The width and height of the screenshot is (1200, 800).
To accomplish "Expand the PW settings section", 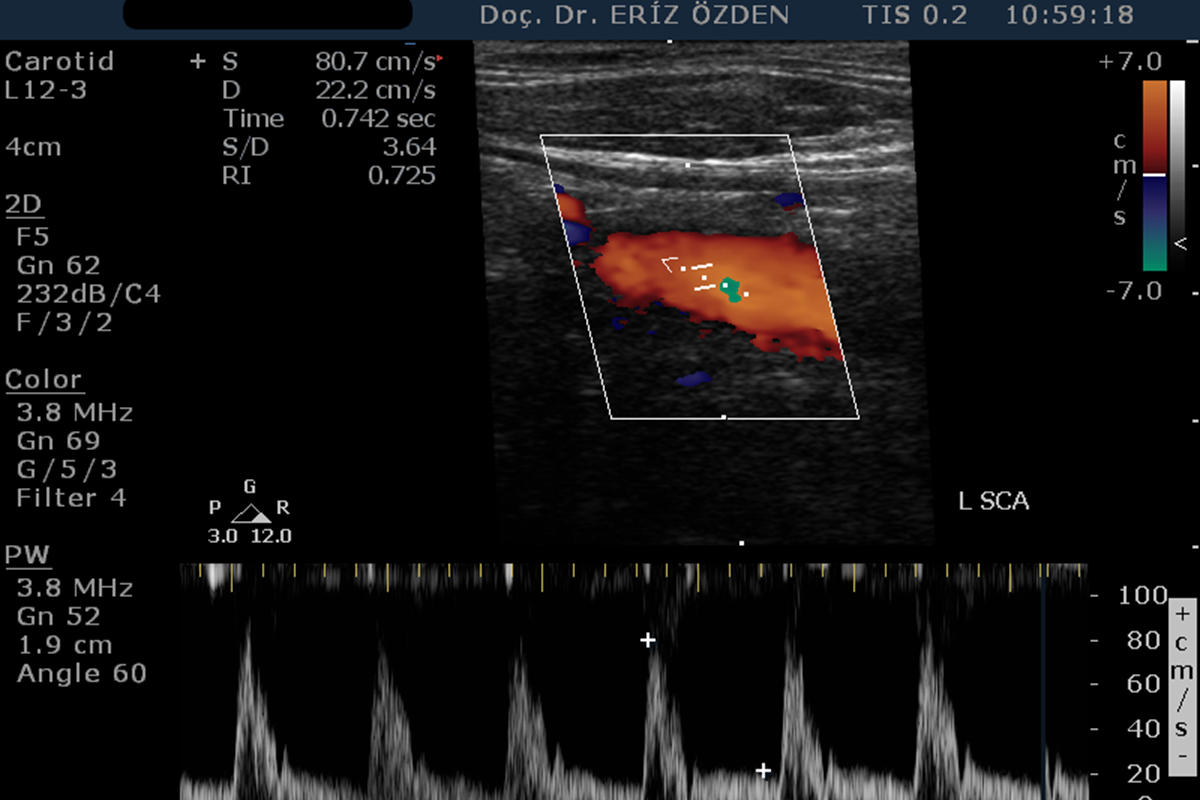I will (x=26, y=555).
